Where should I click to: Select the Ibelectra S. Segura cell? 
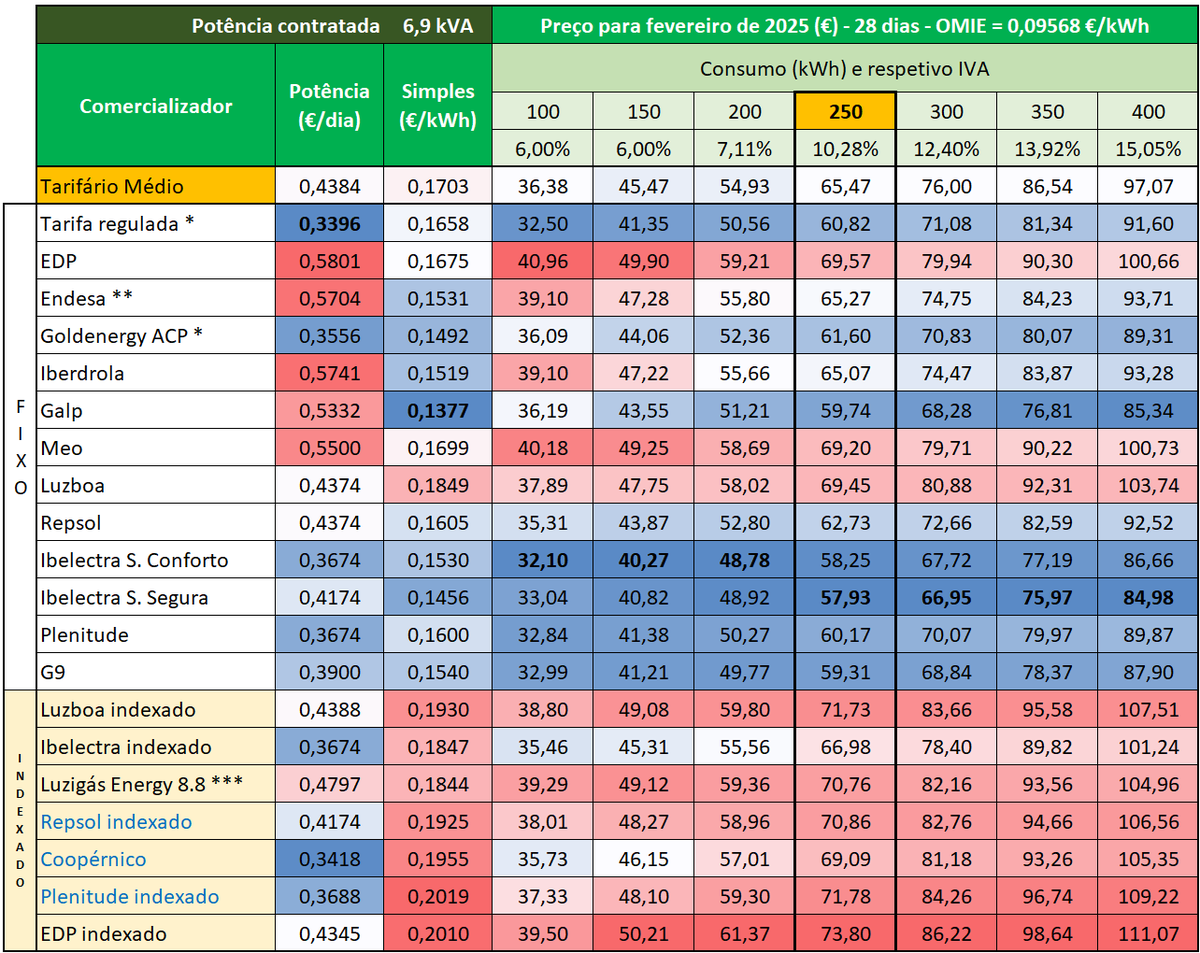pyautogui.click(x=156, y=598)
